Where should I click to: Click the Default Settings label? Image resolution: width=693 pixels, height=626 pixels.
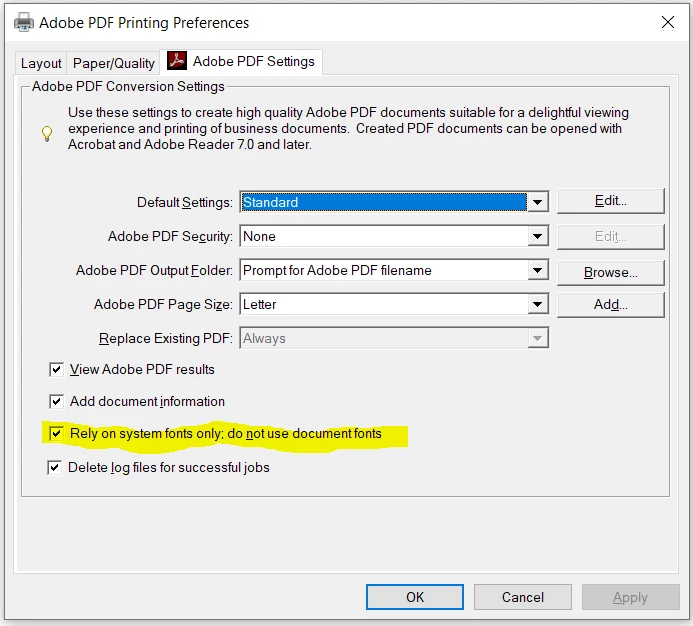(x=185, y=202)
